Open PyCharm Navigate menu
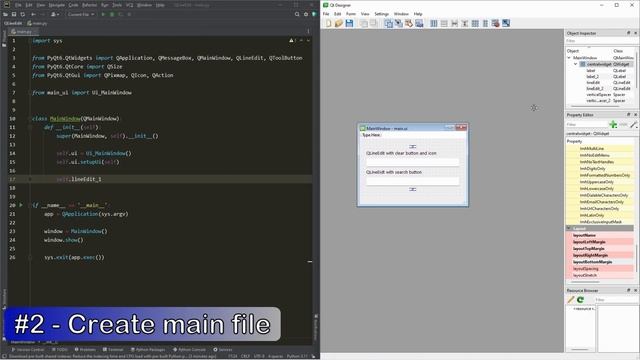Screen dimensions: 640x360 point(57,5)
